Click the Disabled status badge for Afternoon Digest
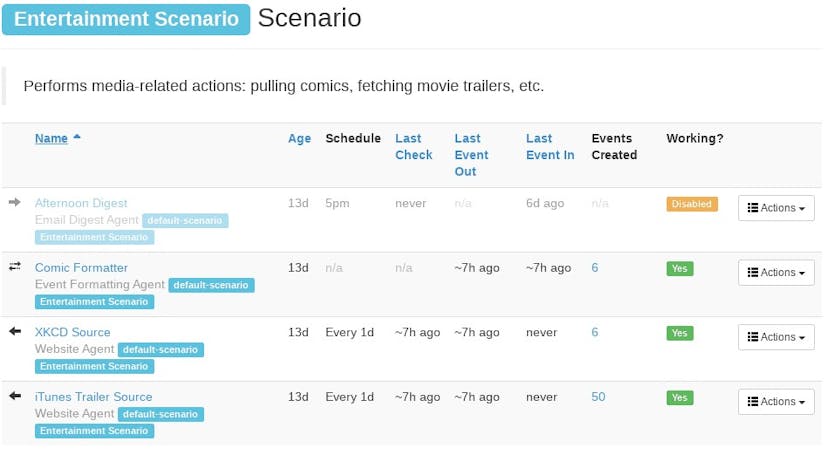The height and width of the screenshot is (455, 828). coord(692,204)
